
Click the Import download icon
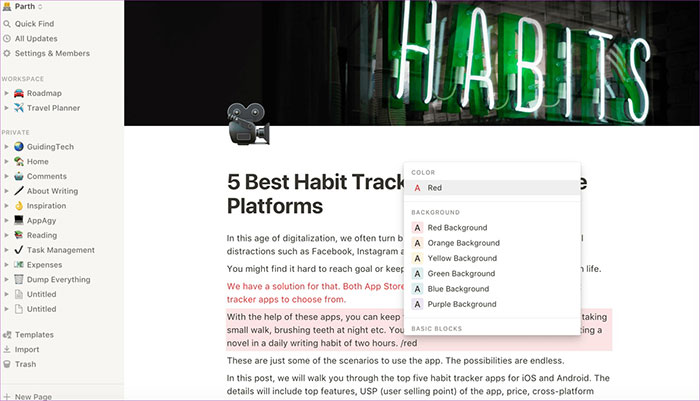[7, 349]
